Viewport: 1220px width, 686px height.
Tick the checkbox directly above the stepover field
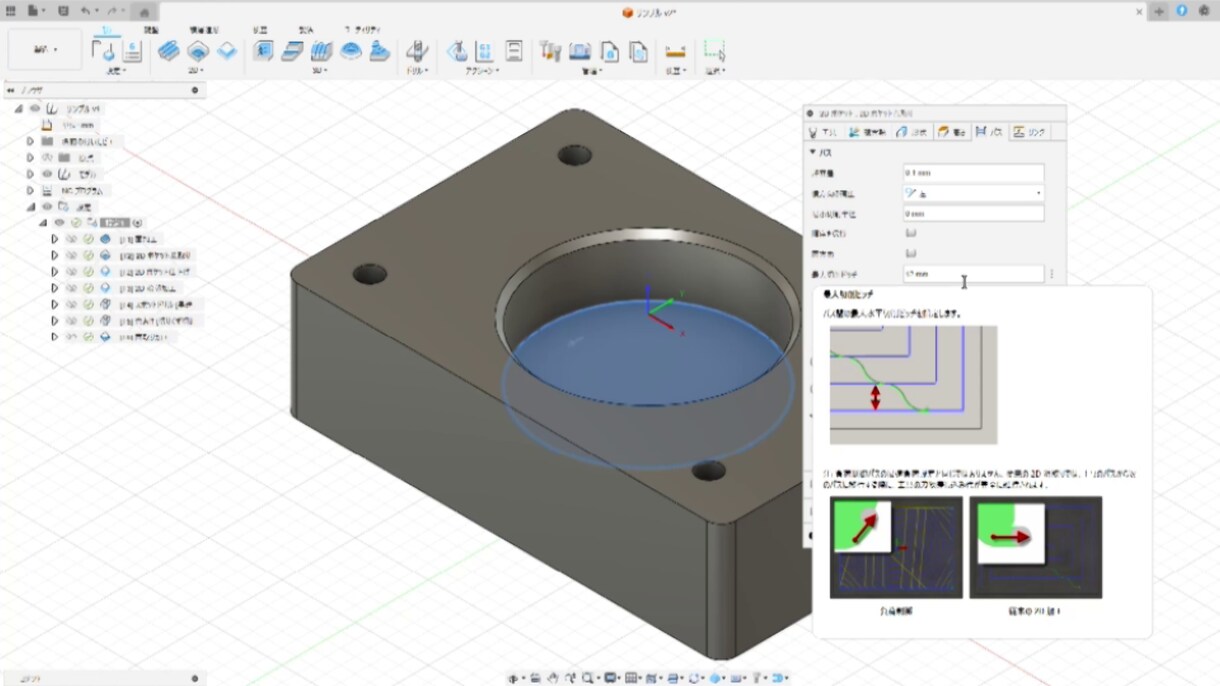[911, 253]
